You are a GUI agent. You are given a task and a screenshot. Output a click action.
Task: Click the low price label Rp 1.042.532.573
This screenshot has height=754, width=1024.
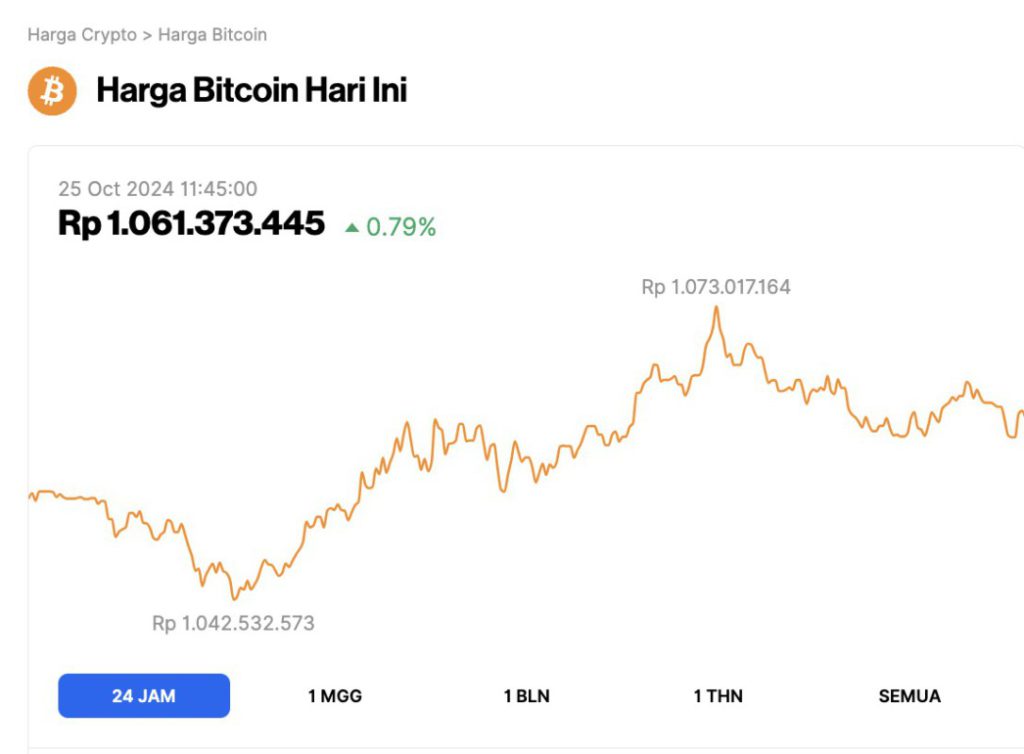(x=233, y=623)
